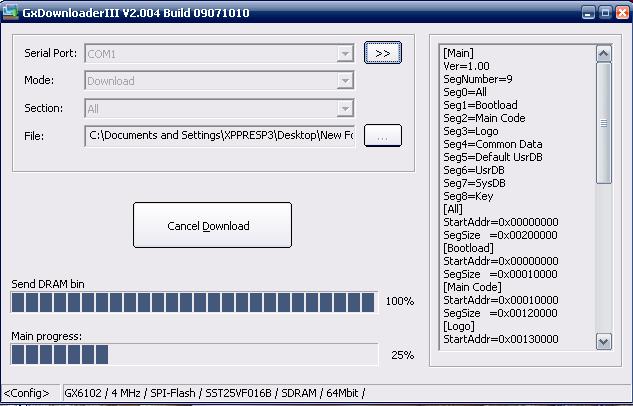Select the [All] section header line
Viewport: 633px width, 406px height.
pyautogui.click(x=453, y=209)
